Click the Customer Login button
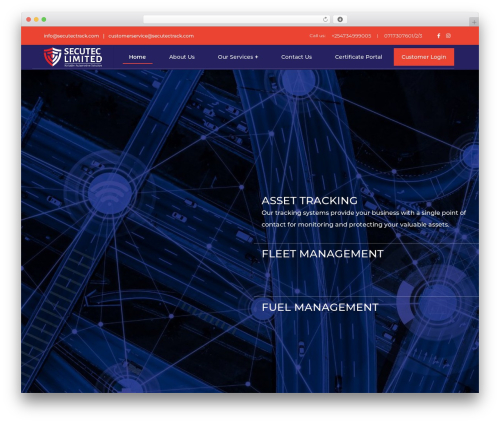 424,57
